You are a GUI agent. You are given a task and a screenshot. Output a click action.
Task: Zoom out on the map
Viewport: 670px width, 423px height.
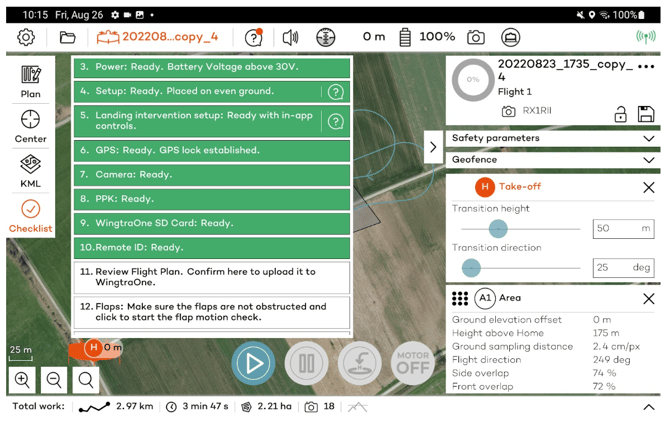54,379
